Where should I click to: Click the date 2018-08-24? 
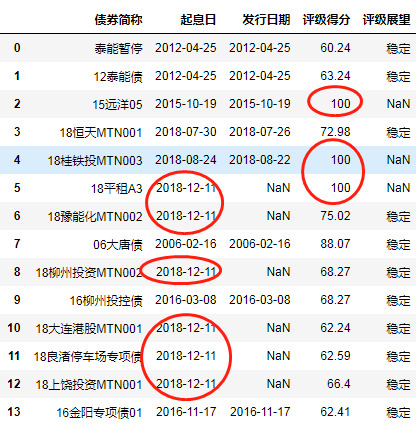(186, 160)
